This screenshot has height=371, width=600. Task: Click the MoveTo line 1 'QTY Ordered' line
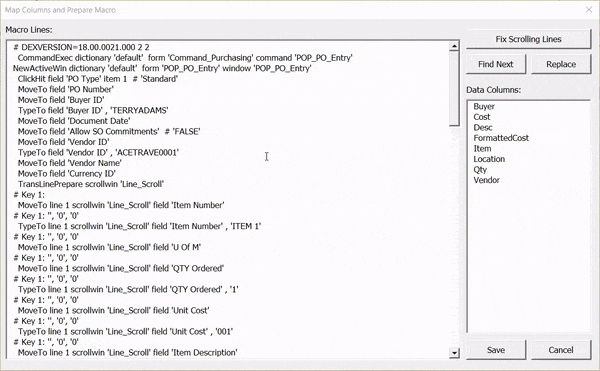(121, 268)
